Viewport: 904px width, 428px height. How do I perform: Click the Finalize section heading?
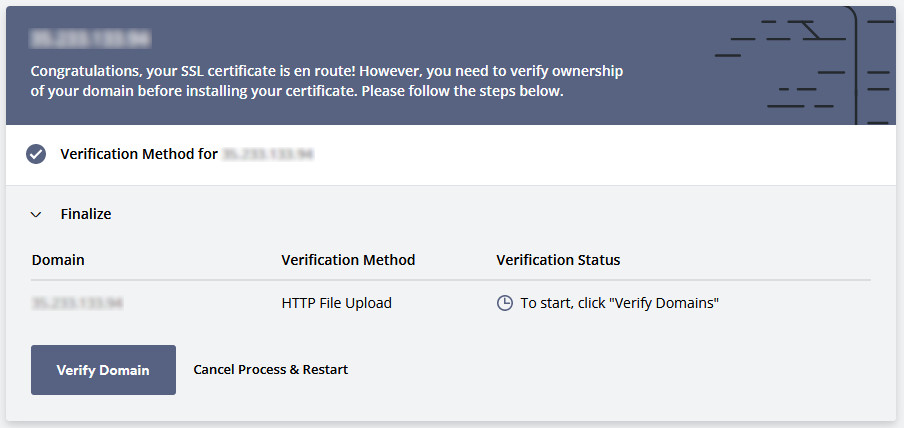coord(86,214)
